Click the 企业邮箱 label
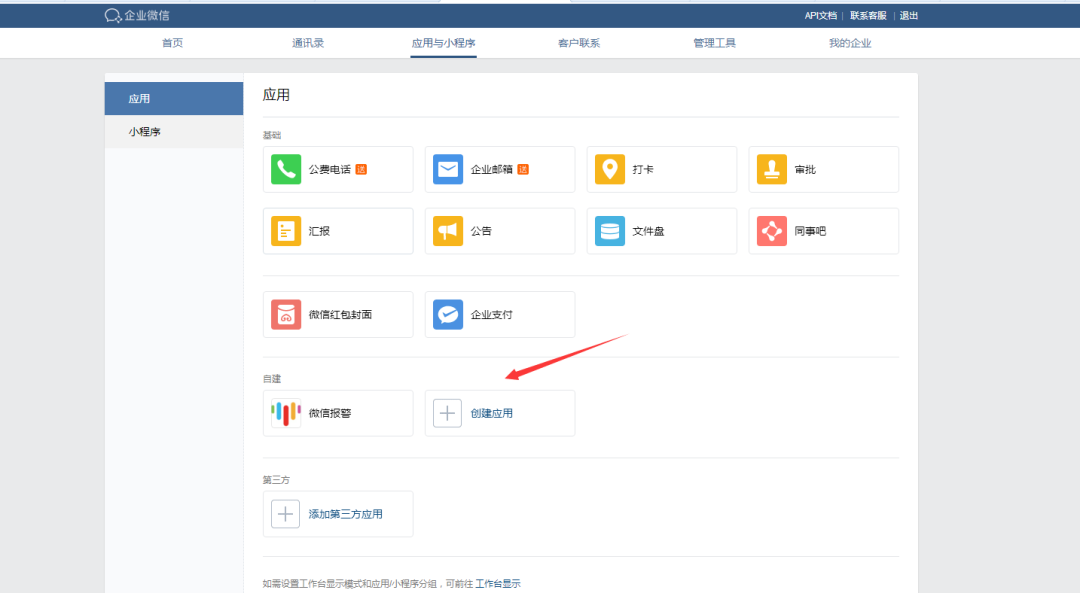Image resolution: width=1080 pixels, height=593 pixels. (492, 169)
